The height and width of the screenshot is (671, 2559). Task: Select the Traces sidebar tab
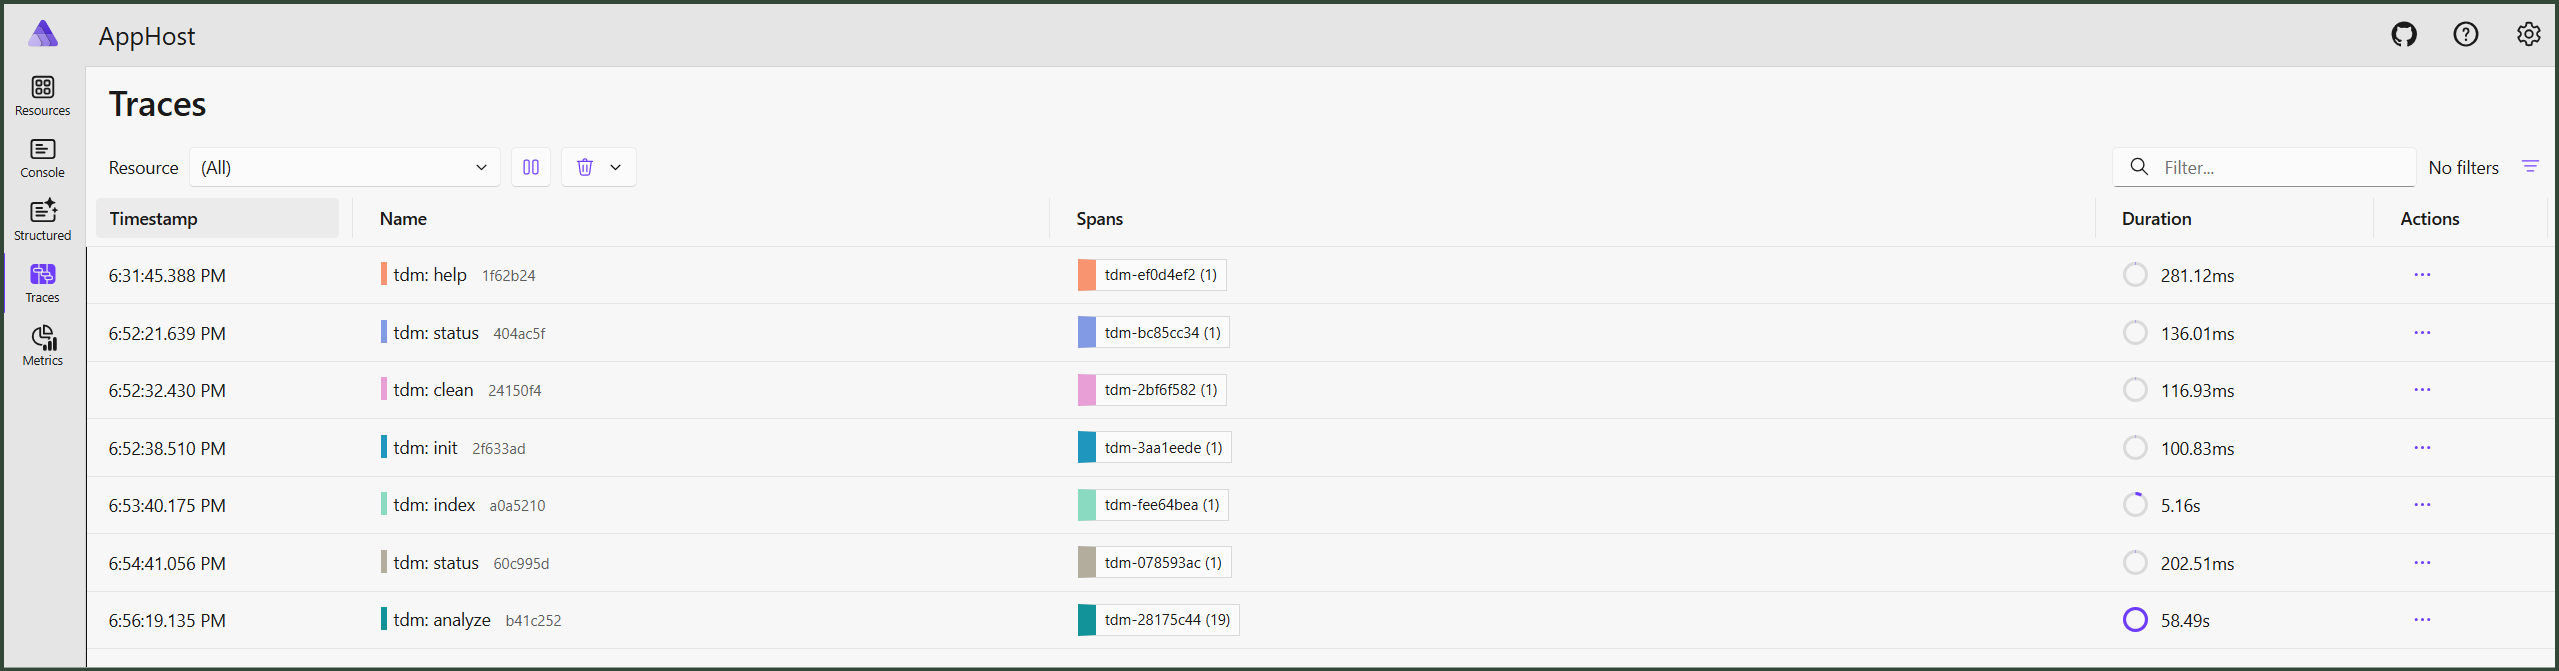[42, 284]
